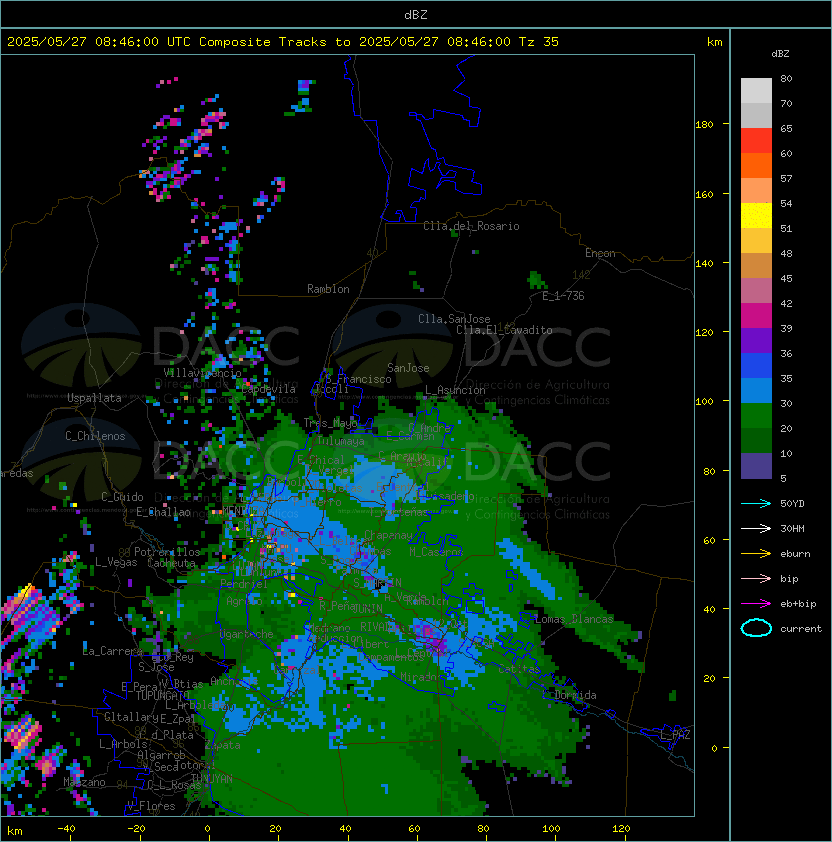Click the magenta eb+bip arrow legend icon
The image size is (832, 842).
[x=756, y=604]
